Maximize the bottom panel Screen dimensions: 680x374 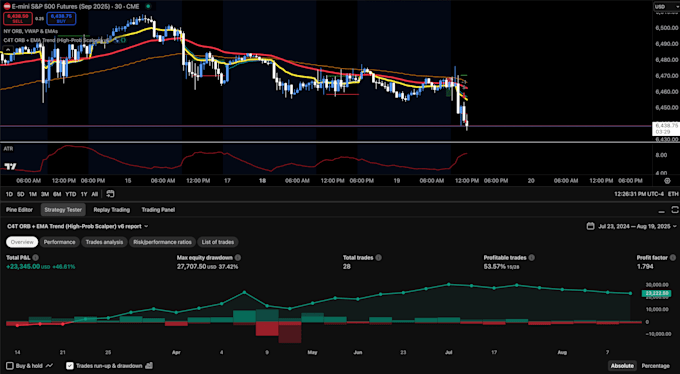click(x=675, y=210)
